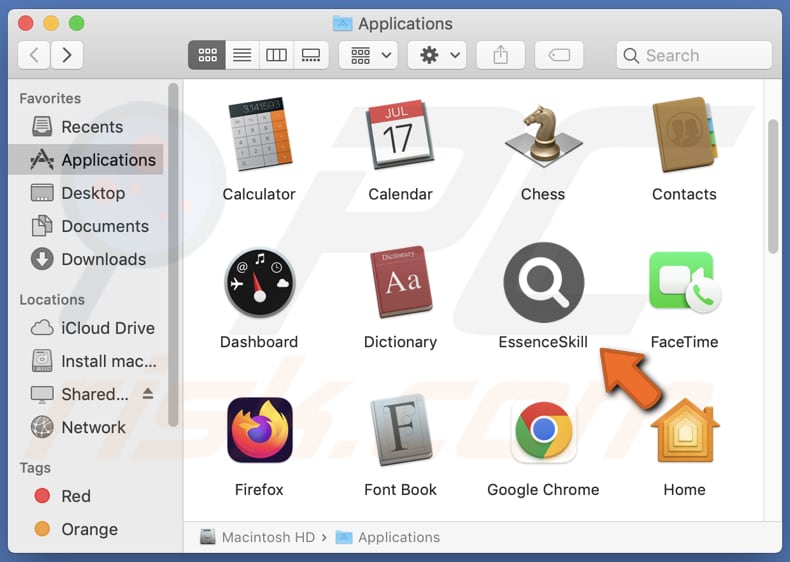Choose the Orange tag
This screenshot has width=790, height=562.
click(x=86, y=529)
